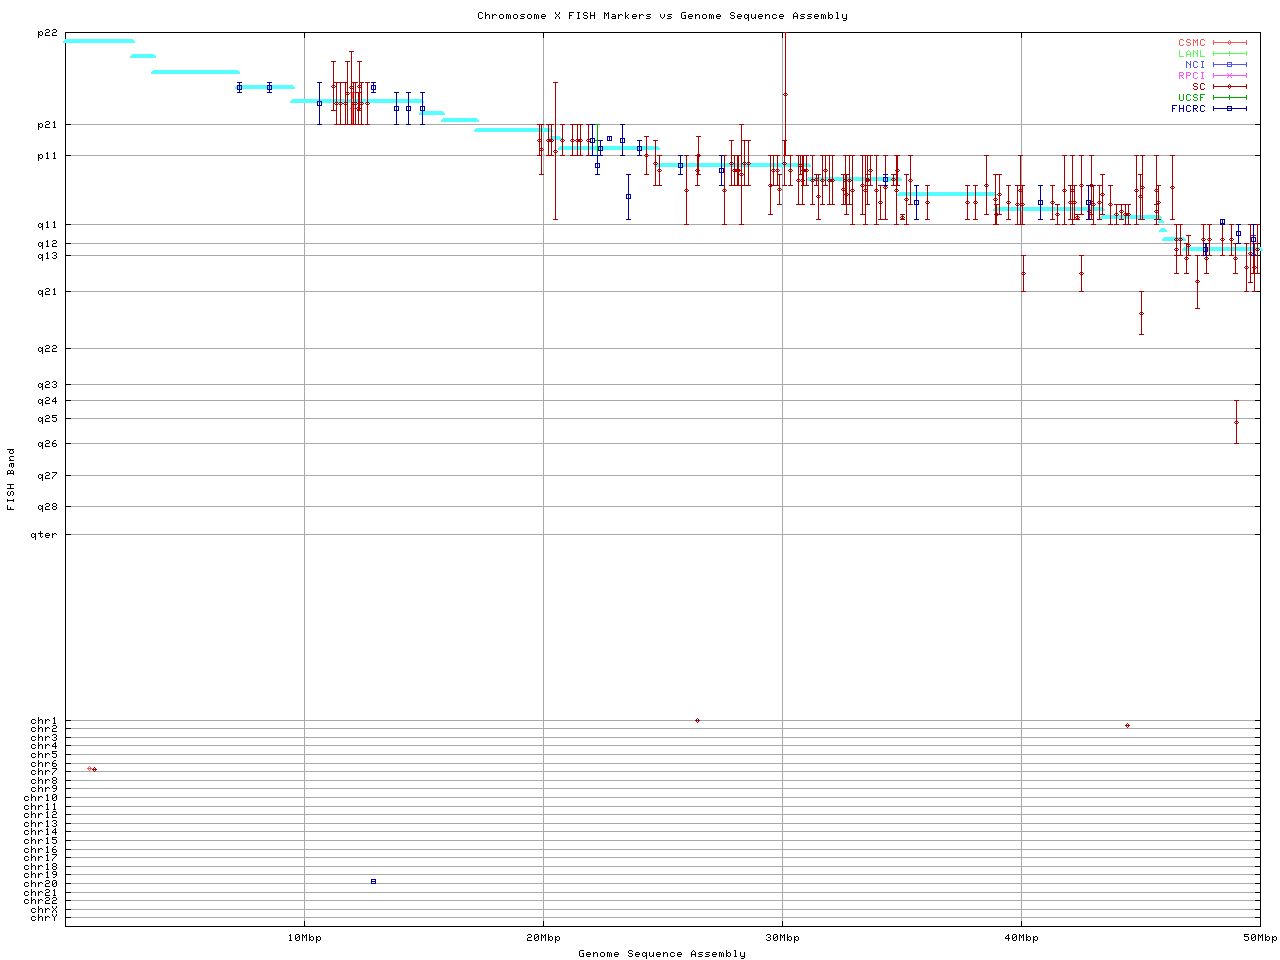Click the FHCRC legend marker symbol

pyautogui.click(x=1229, y=108)
